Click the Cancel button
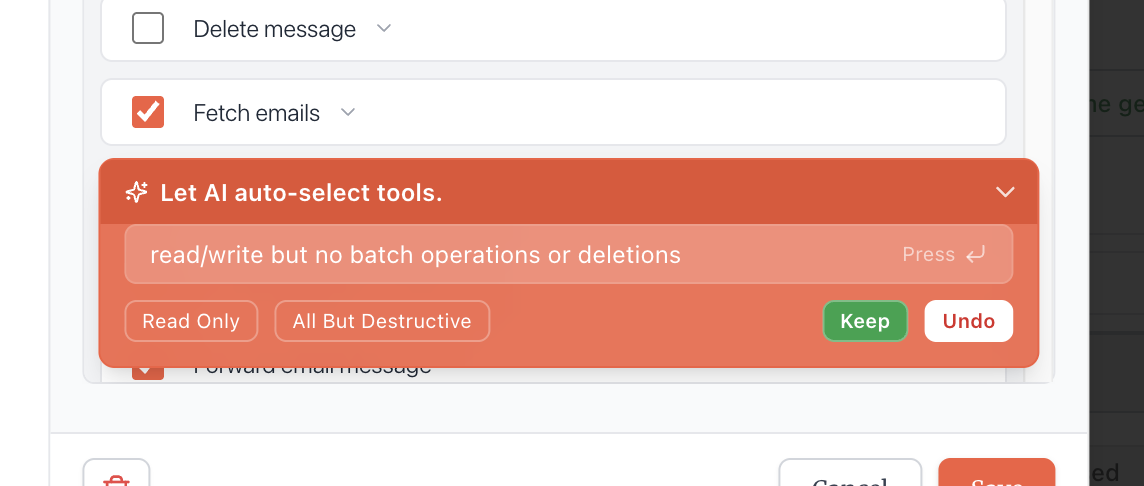 click(x=850, y=478)
